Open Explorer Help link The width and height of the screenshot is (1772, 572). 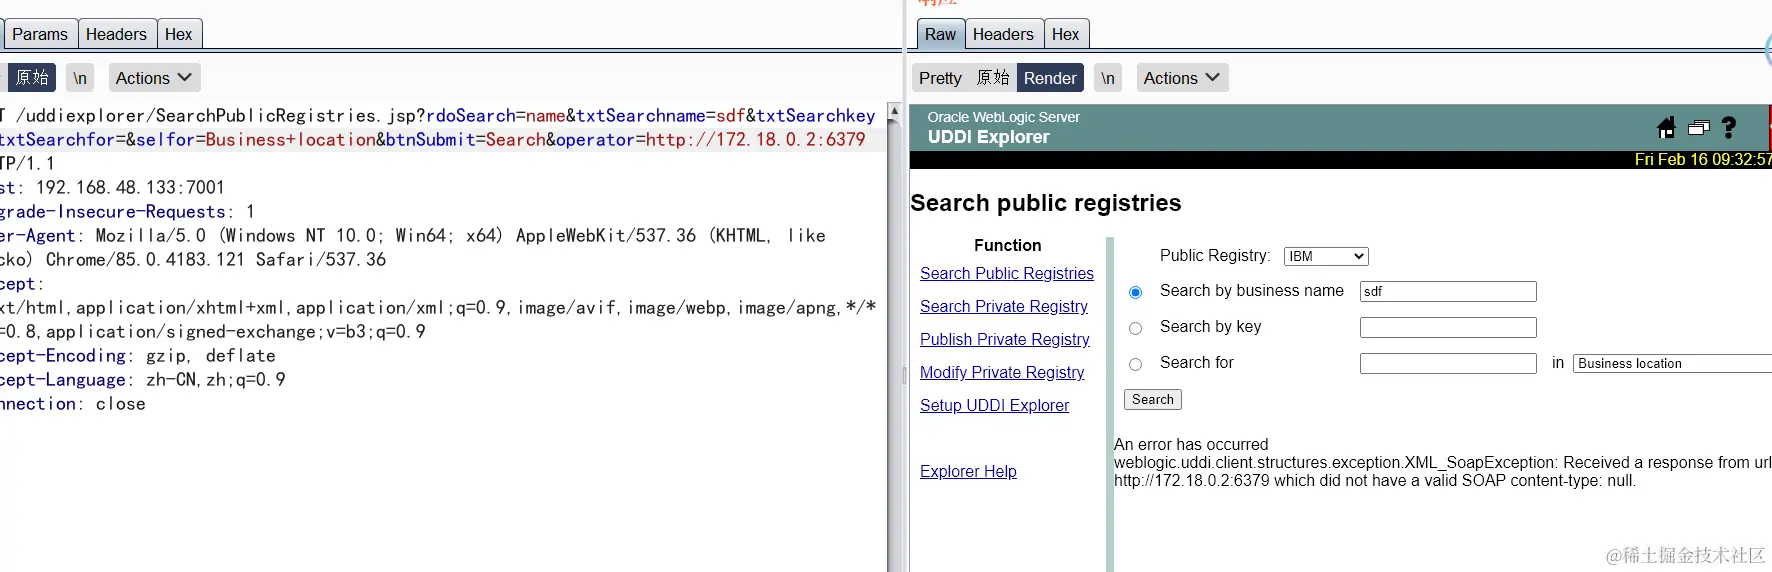coord(968,471)
